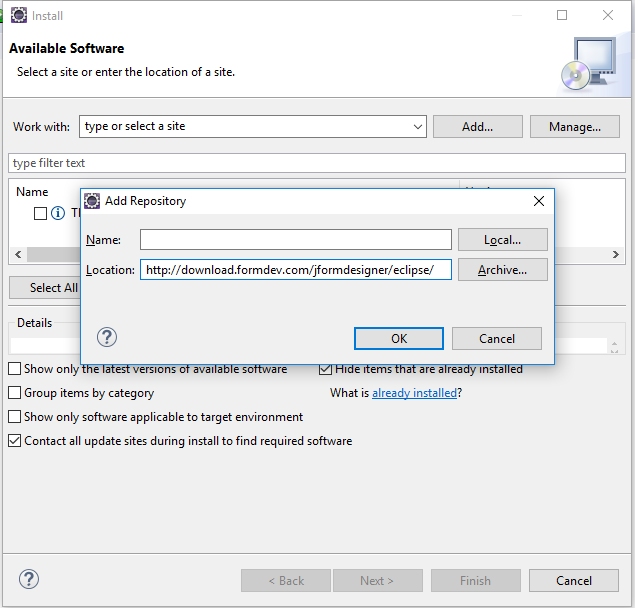Open Manage... sites preferences
635x608 pixels.
click(x=574, y=127)
